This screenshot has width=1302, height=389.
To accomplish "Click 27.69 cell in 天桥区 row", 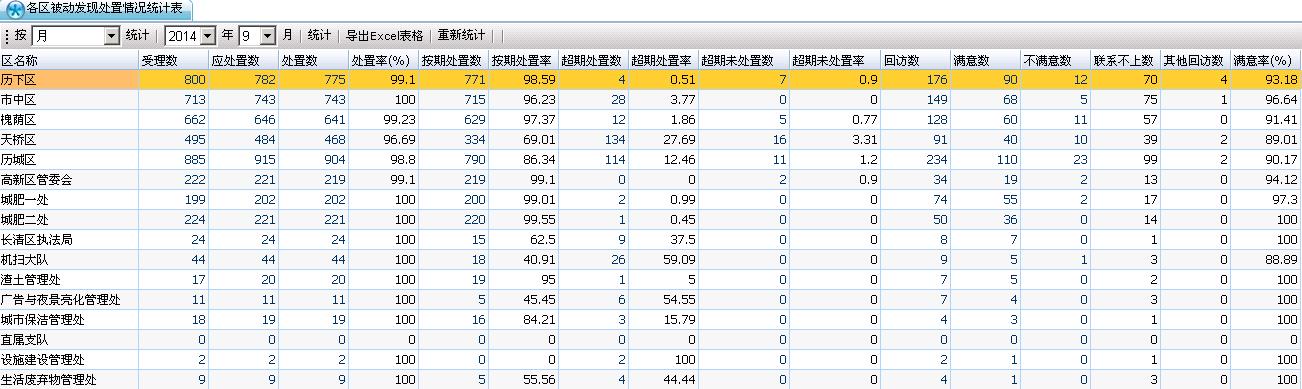I will pyautogui.click(x=663, y=140).
